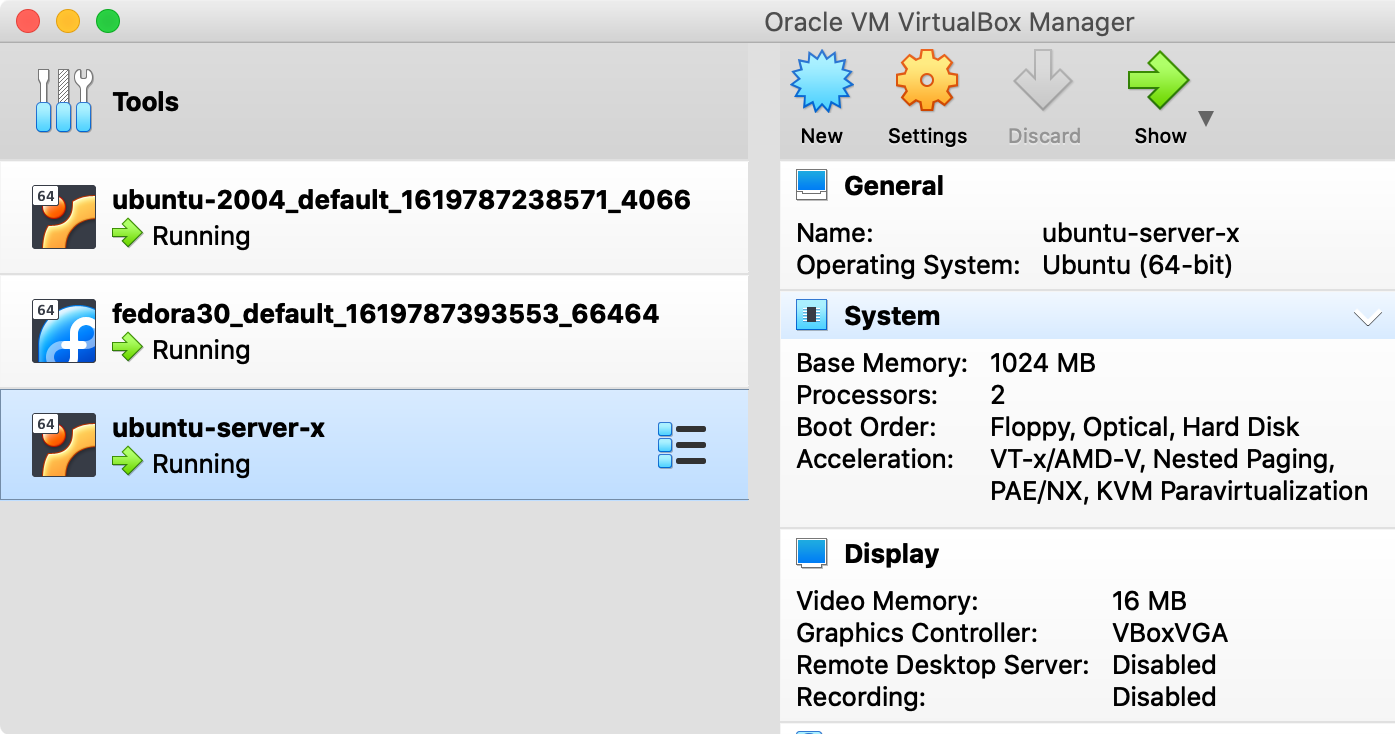Click the Display section header
The width and height of the screenshot is (1395, 734).
[x=891, y=554]
